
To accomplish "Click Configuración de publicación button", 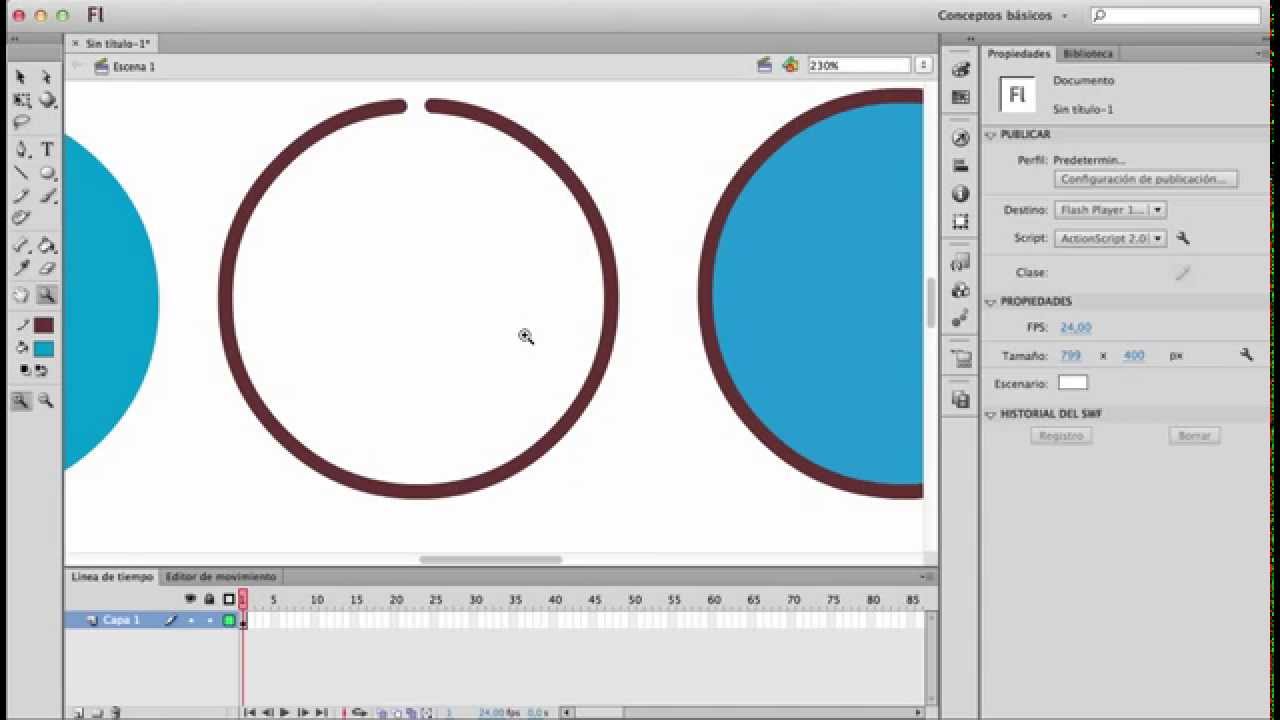I will (x=1146, y=180).
